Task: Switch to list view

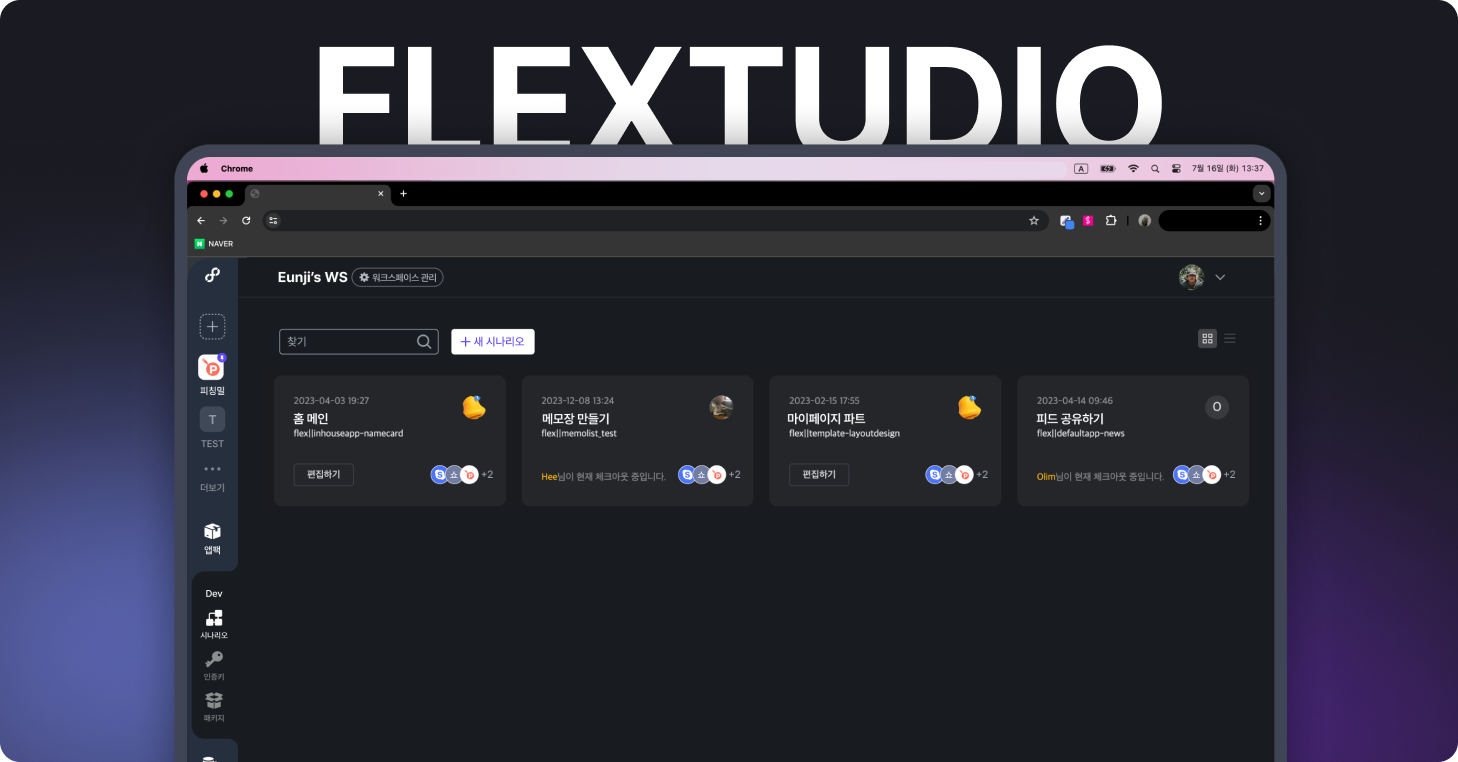Action: 1230,339
